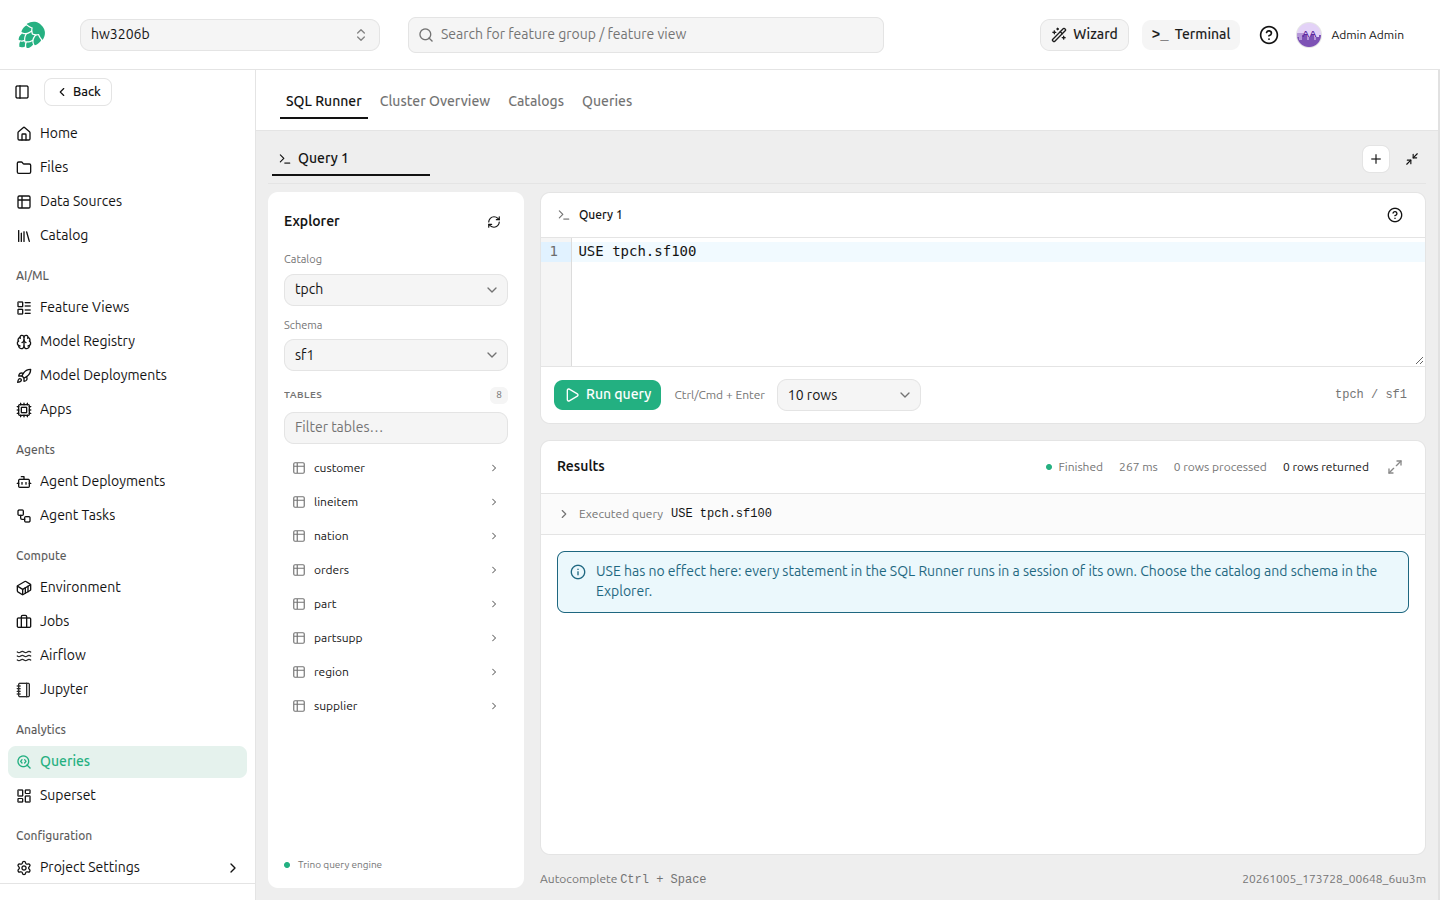Open Feature Views in the sidebar
The width and height of the screenshot is (1440, 900).
(x=127, y=307)
